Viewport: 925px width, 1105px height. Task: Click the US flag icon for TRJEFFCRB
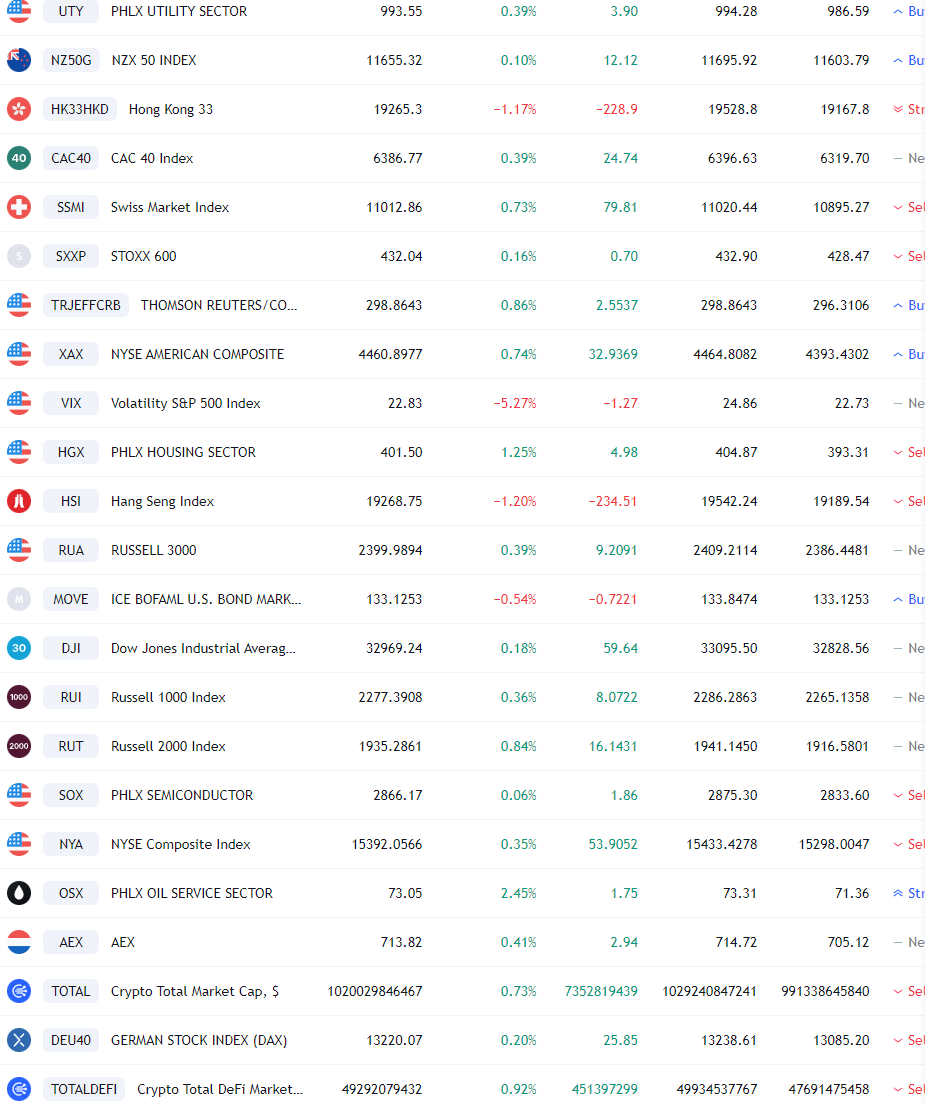click(x=19, y=305)
